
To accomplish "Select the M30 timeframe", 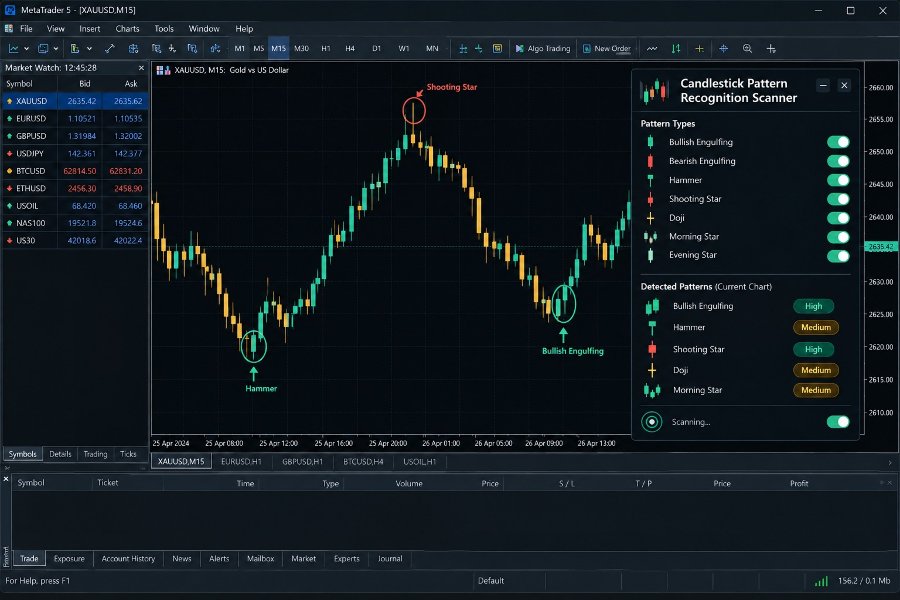I will pos(301,49).
